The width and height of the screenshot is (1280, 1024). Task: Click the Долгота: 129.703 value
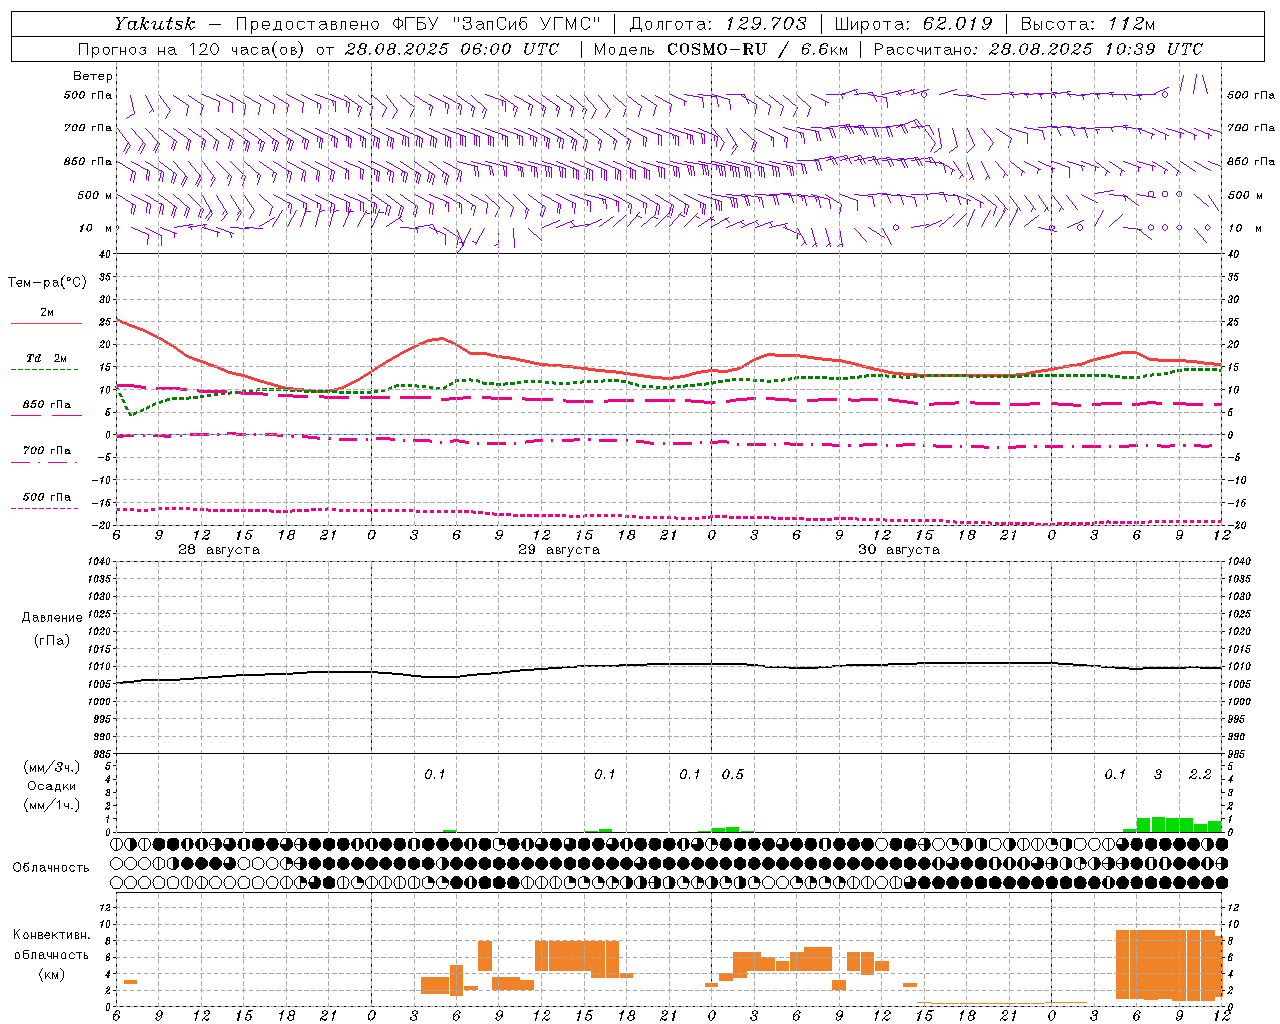tap(718, 24)
